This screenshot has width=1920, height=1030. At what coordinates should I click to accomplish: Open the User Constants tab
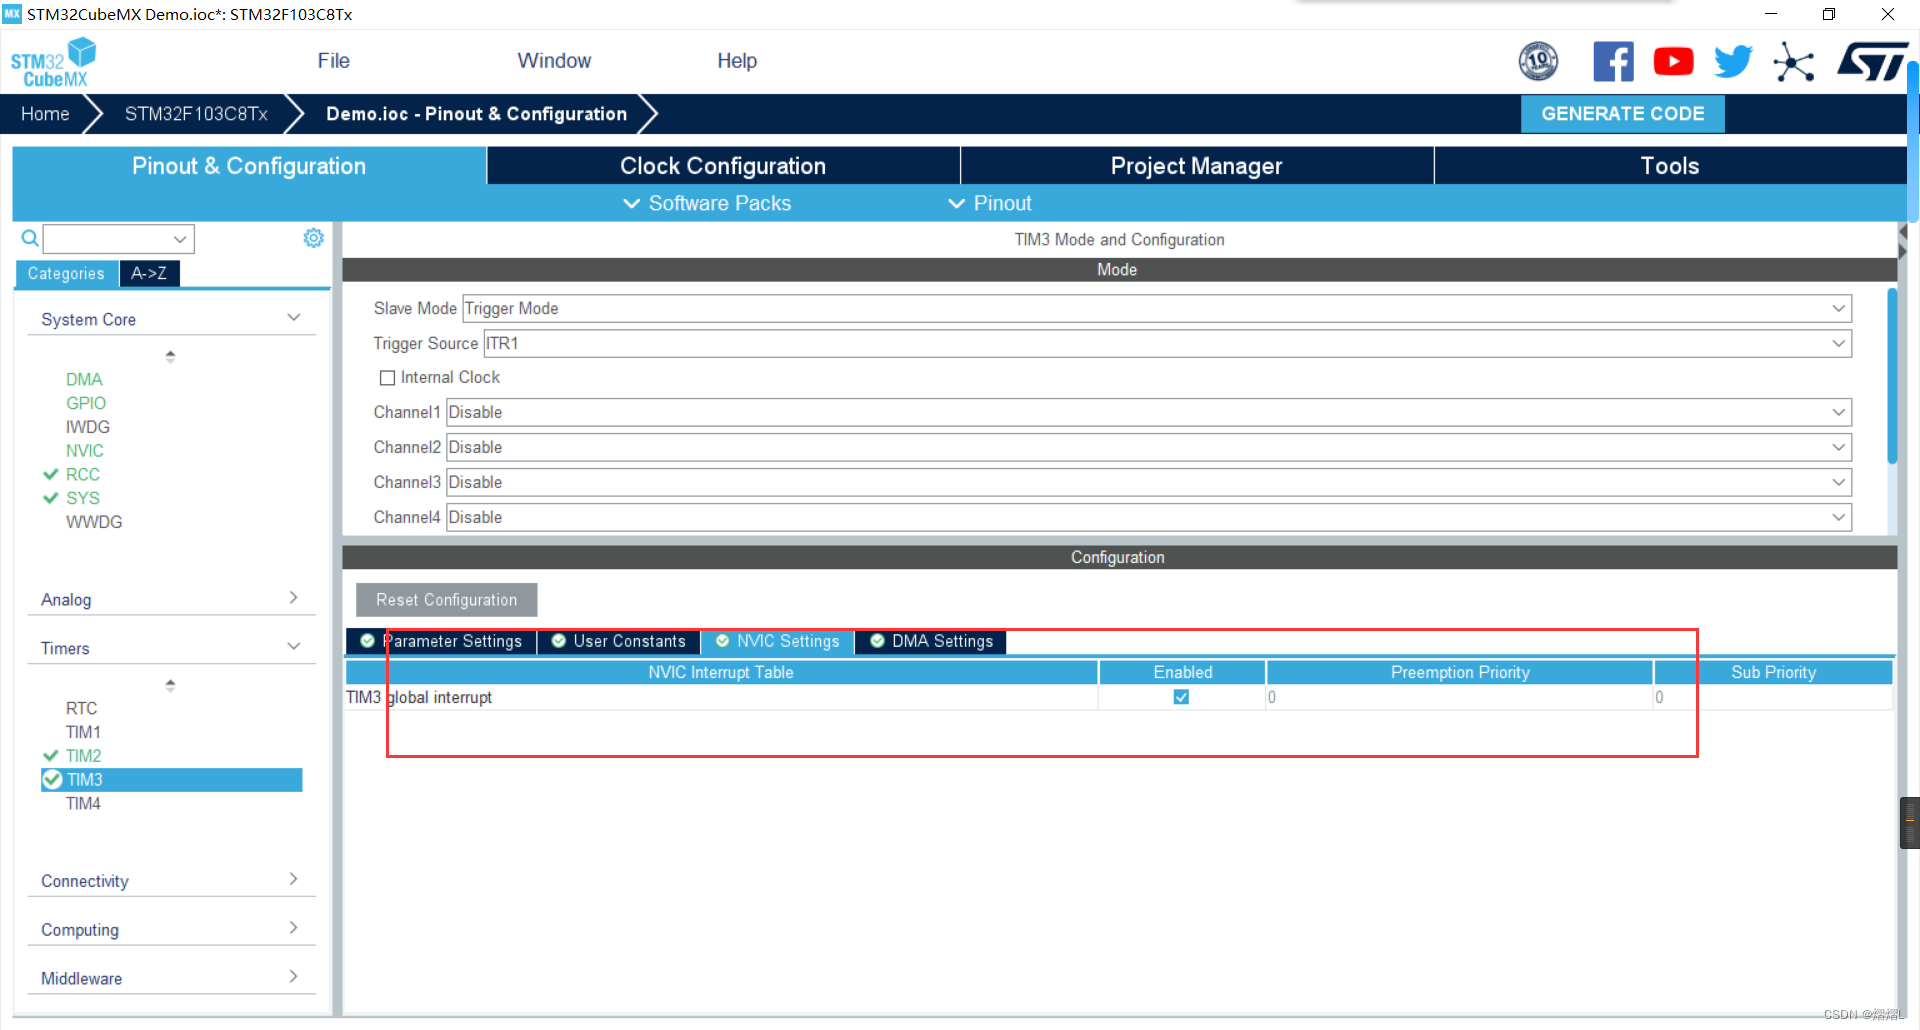tap(619, 641)
